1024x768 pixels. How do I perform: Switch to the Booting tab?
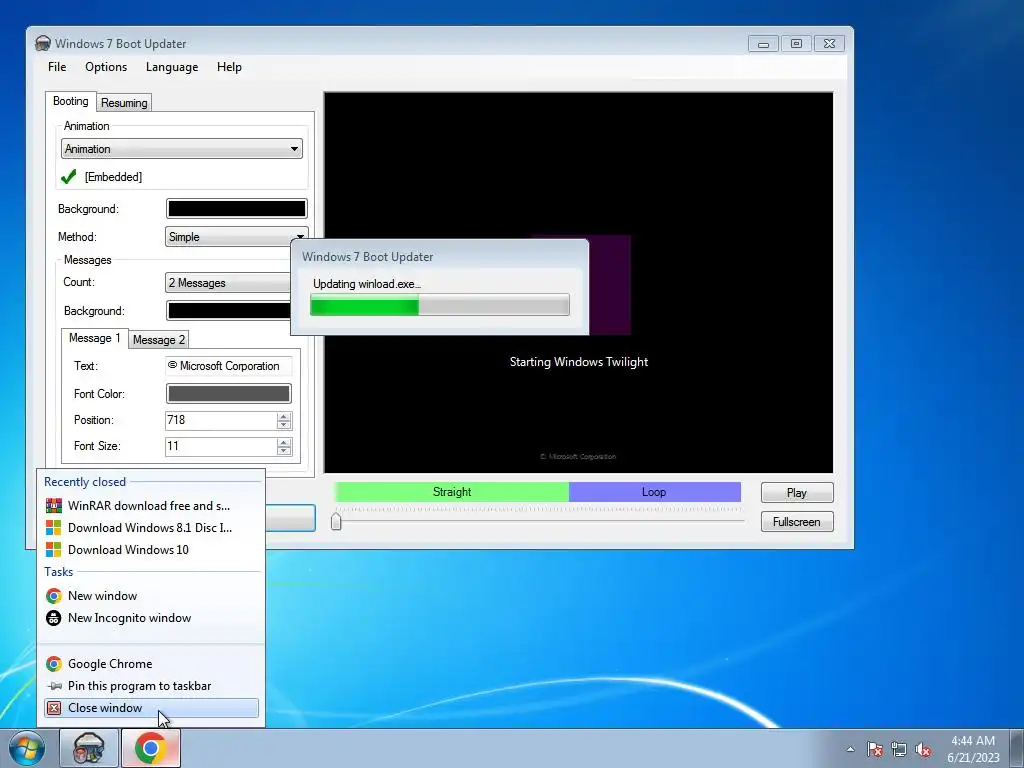point(71,101)
